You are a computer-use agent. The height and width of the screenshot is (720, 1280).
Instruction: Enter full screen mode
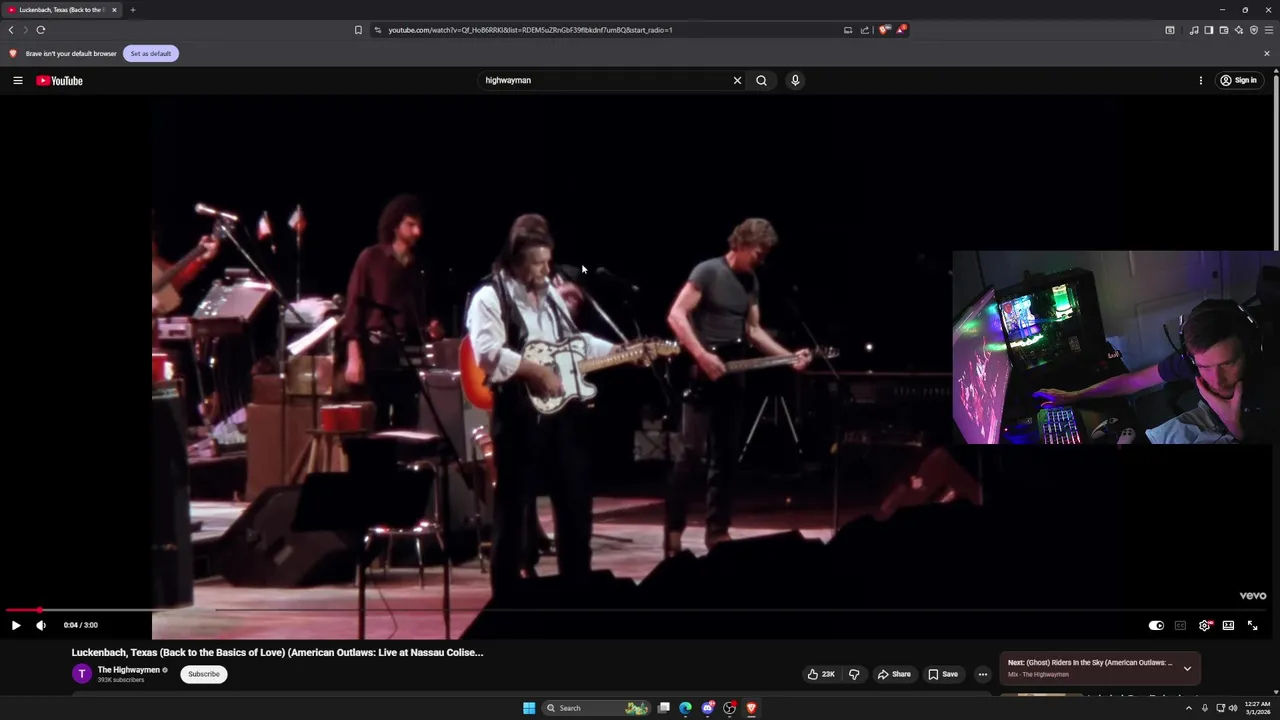tap(1252, 626)
